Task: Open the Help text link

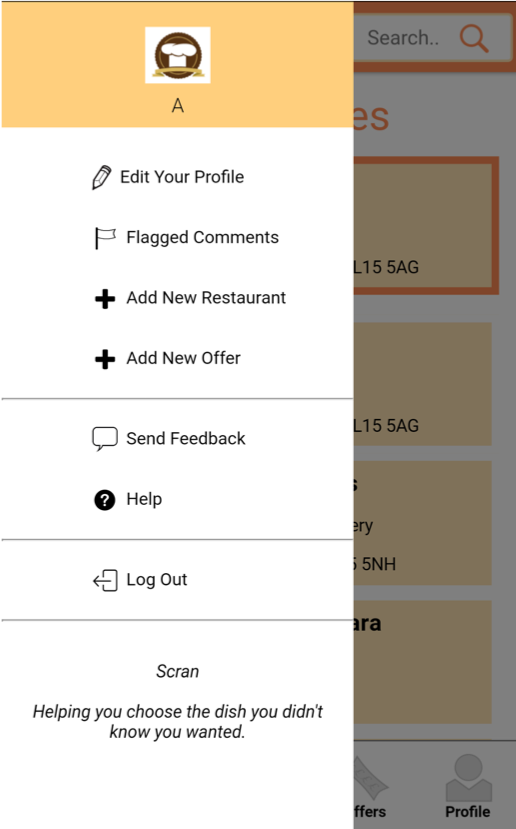Action: [144, 499]
